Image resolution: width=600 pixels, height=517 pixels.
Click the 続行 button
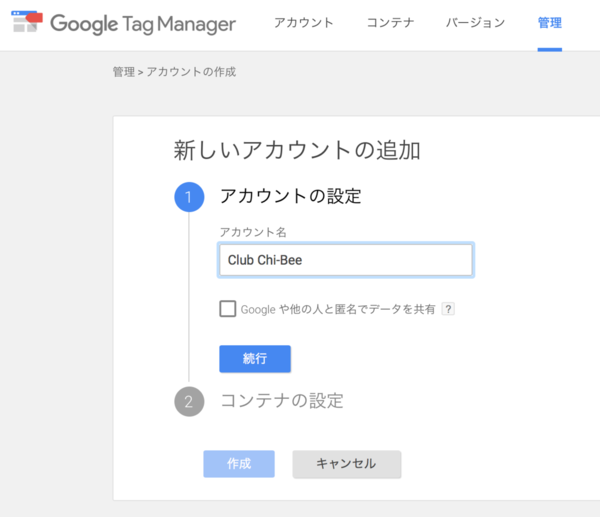[255, 359]
